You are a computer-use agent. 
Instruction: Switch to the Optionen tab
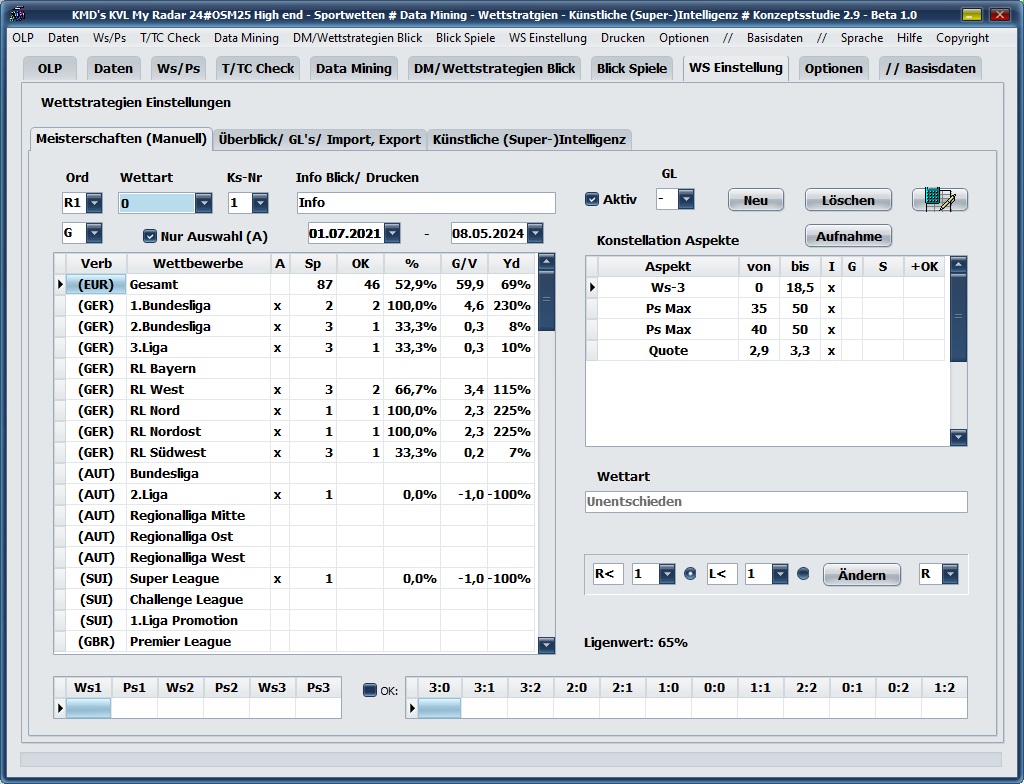[833, 69]
